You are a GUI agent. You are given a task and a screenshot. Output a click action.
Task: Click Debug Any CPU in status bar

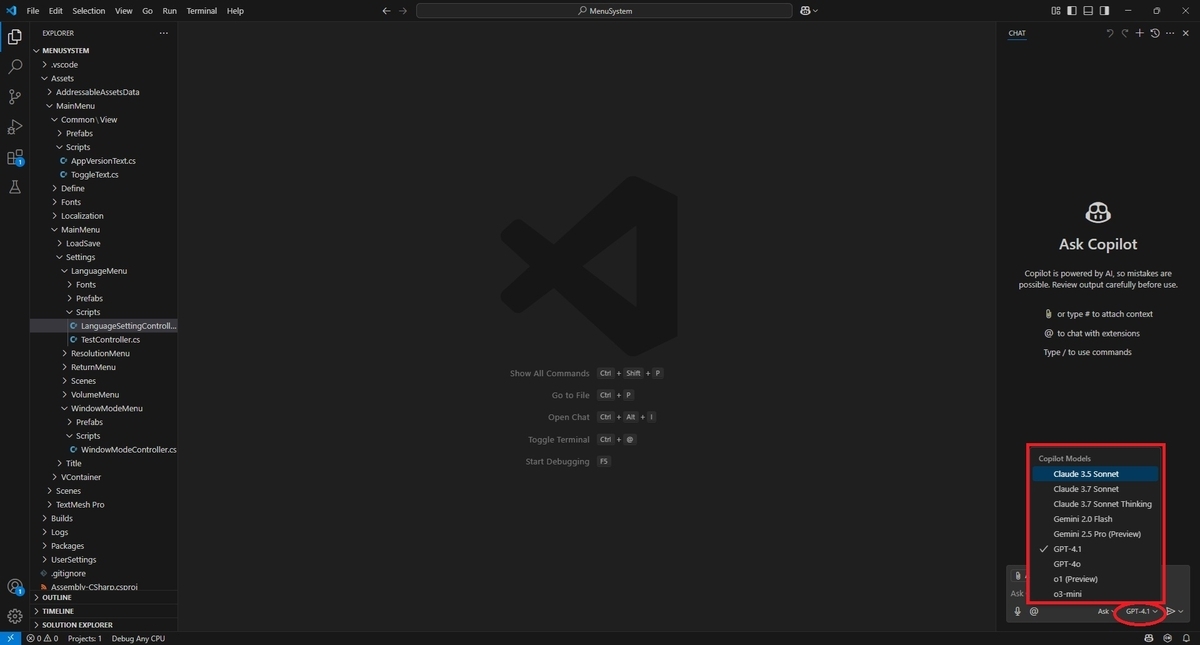(x=138, y=638)
